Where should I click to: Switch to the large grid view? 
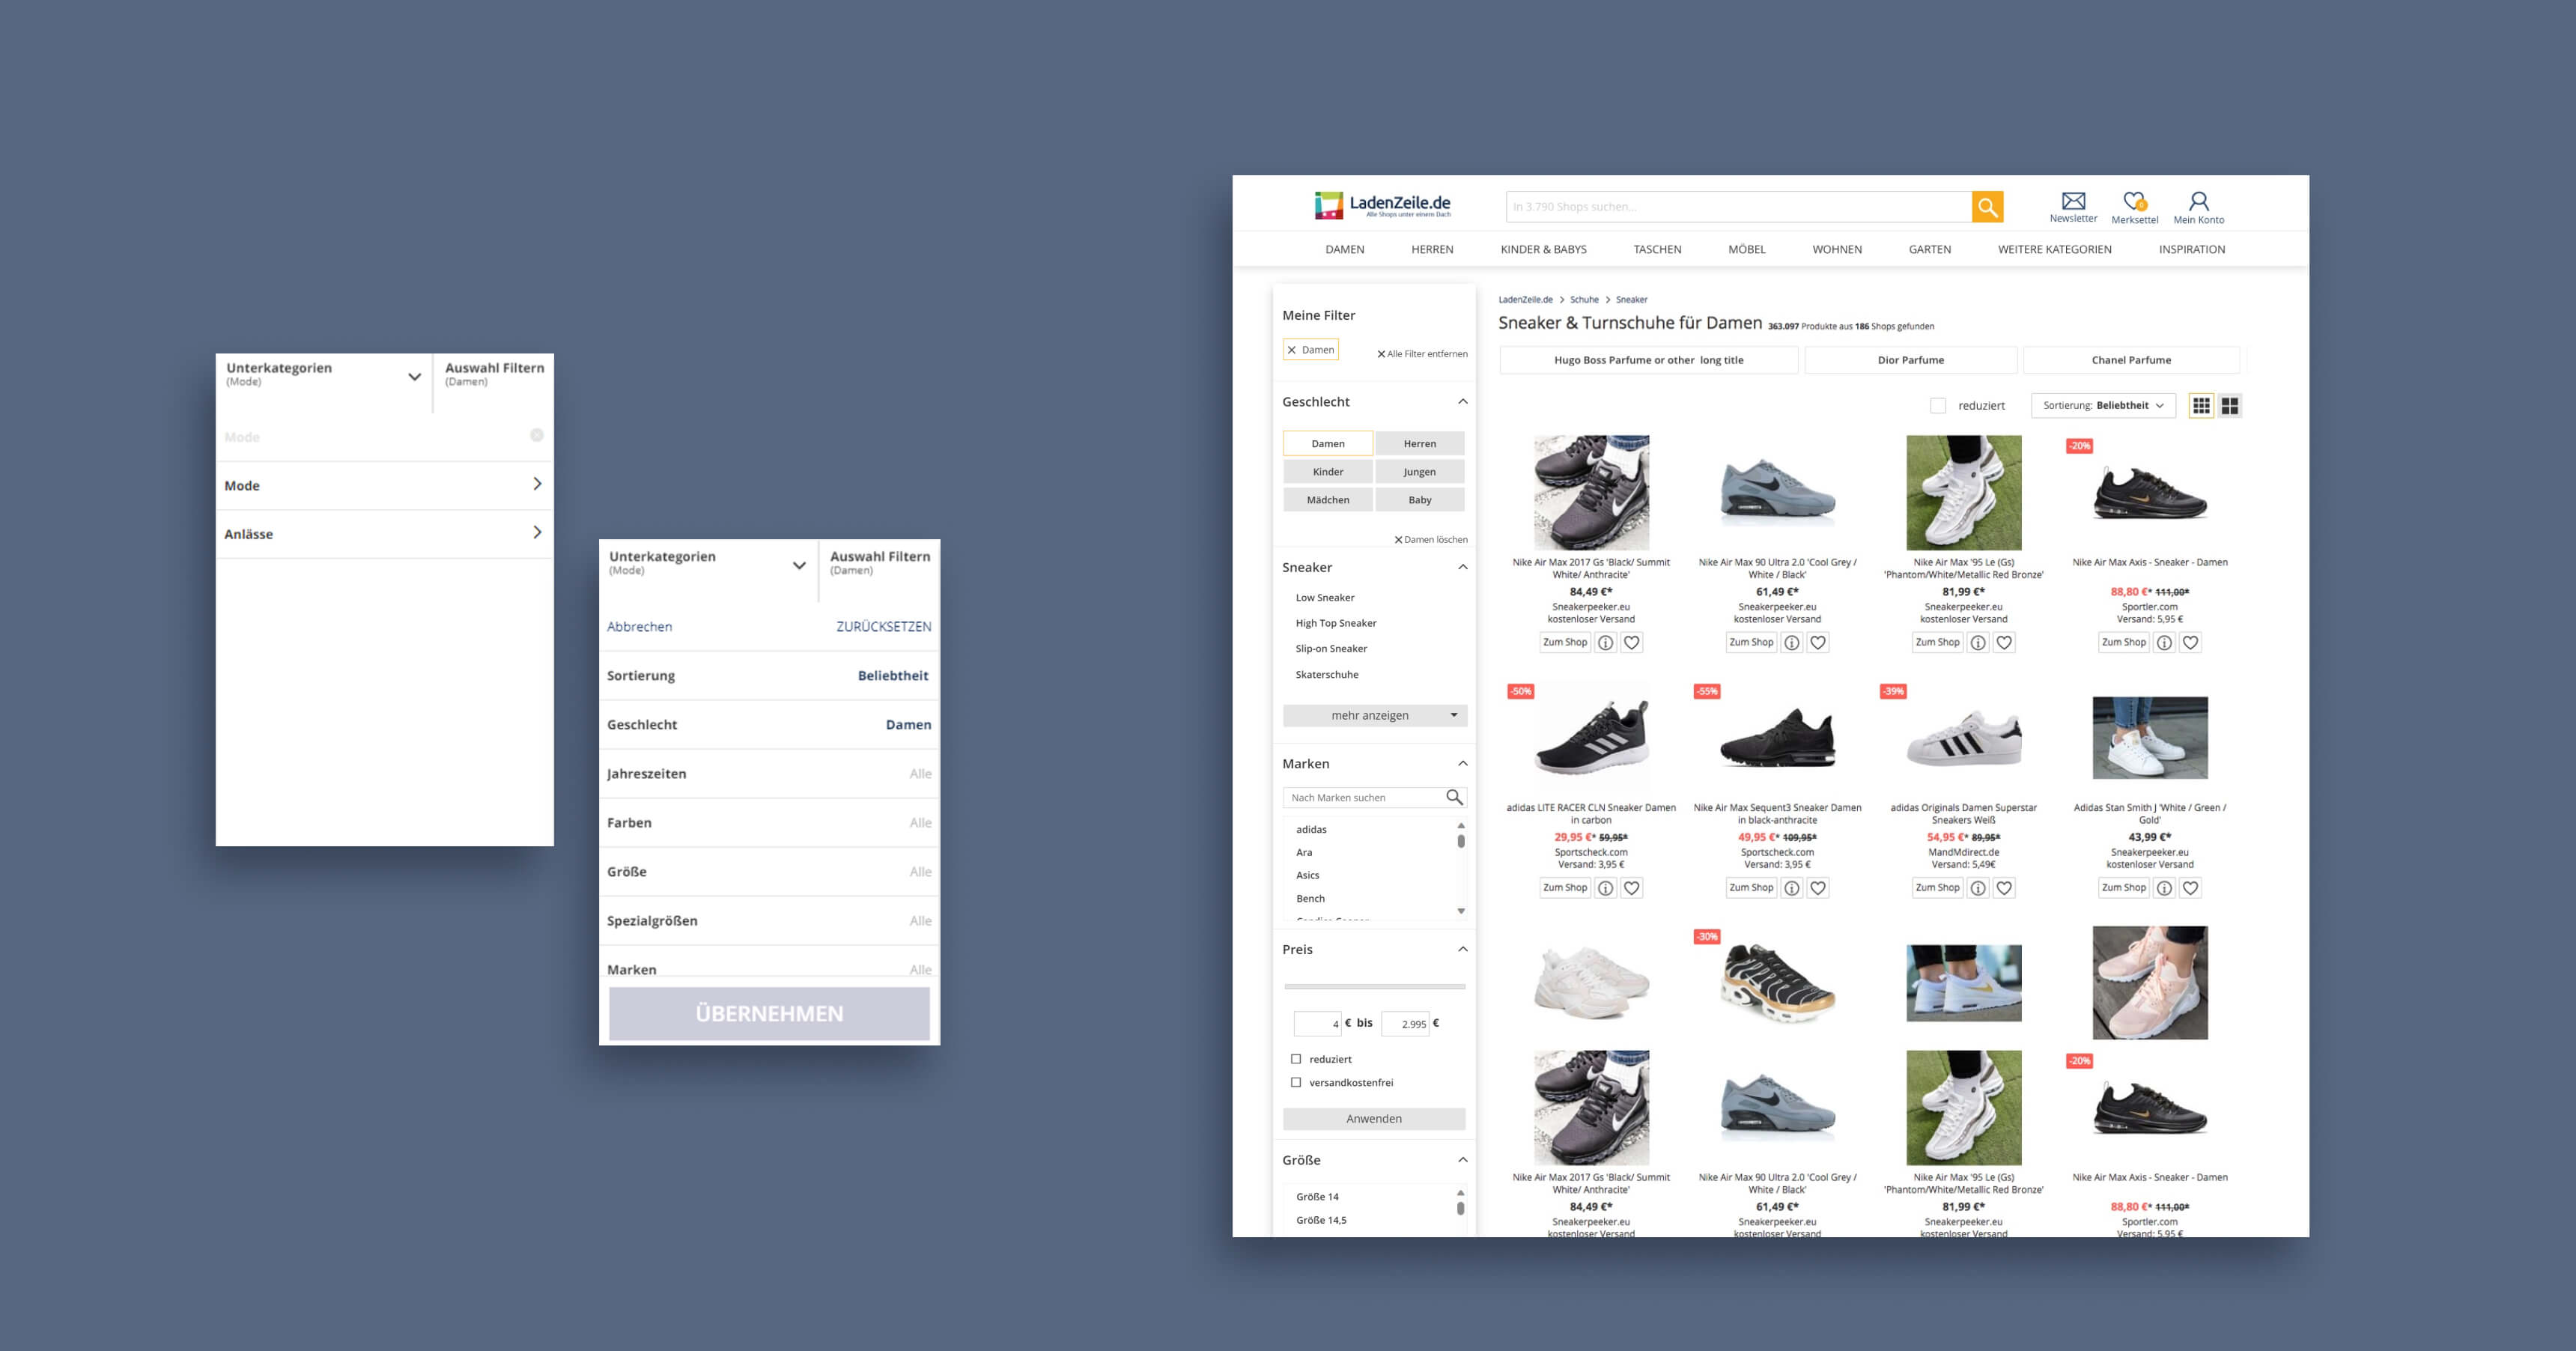coord(2230,406)
